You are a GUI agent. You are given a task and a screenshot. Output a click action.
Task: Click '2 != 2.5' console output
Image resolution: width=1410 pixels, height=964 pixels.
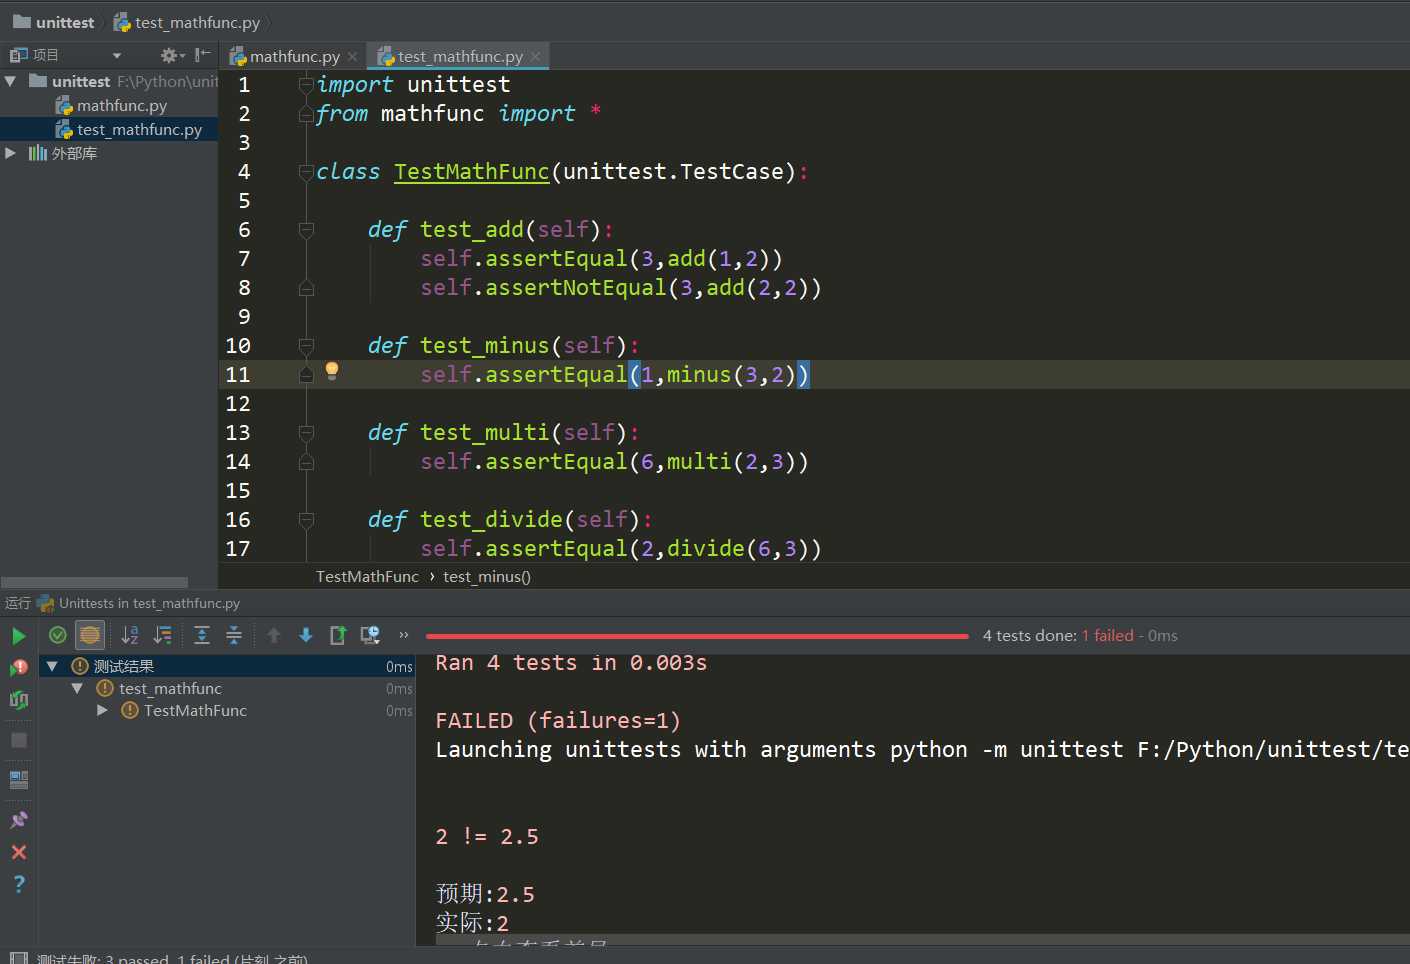tap(487, 837)
